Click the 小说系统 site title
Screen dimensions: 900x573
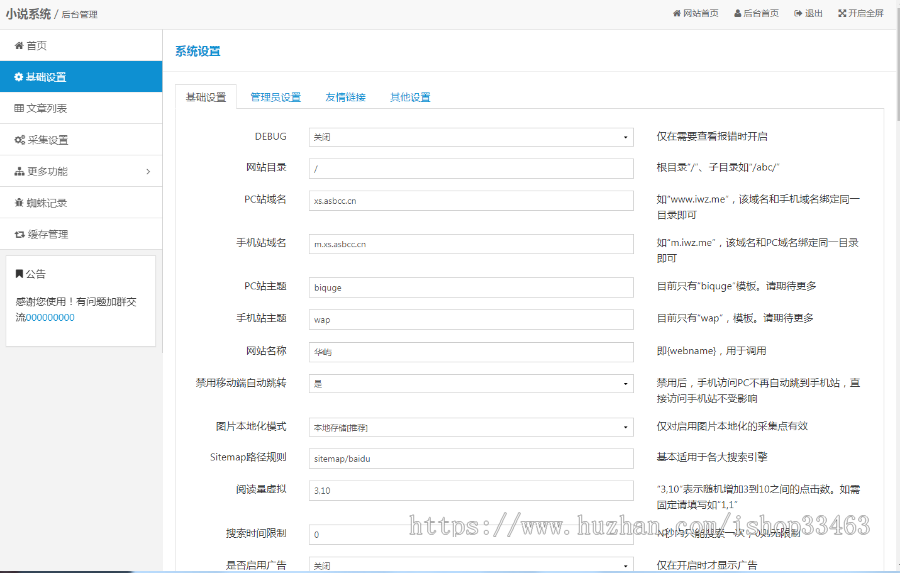[28, 14]
